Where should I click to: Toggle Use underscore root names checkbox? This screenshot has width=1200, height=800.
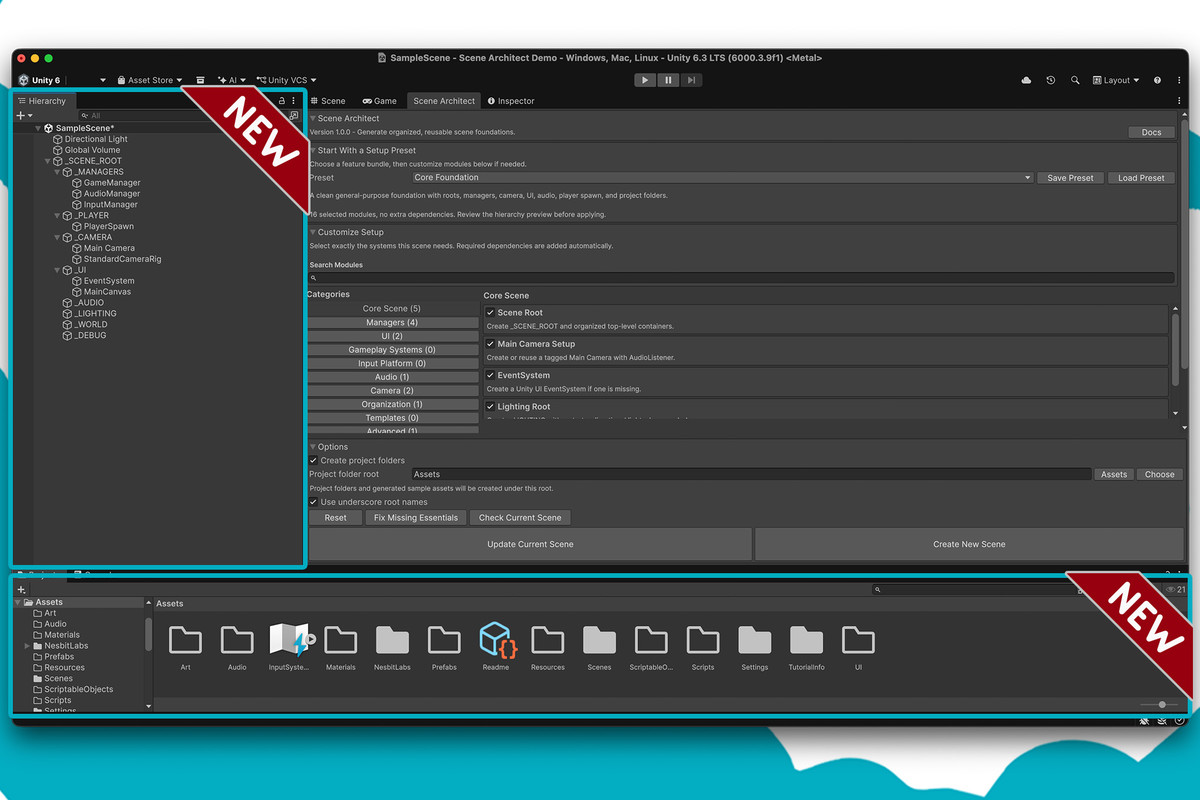tap(314, 502)
